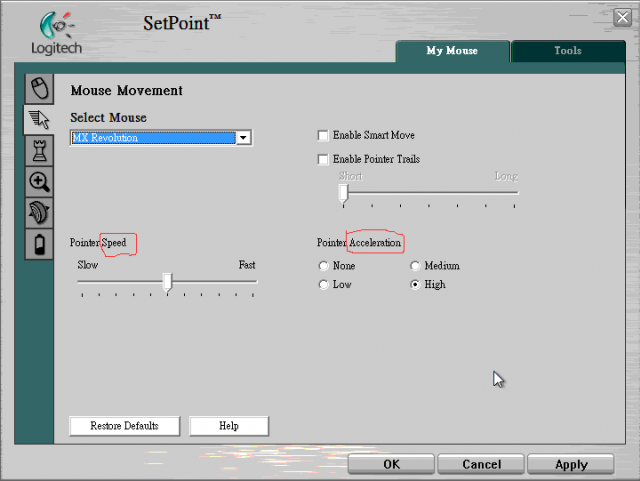
Task: Click the Fast label under Pointer Speed
Action: tap(247, 265)
